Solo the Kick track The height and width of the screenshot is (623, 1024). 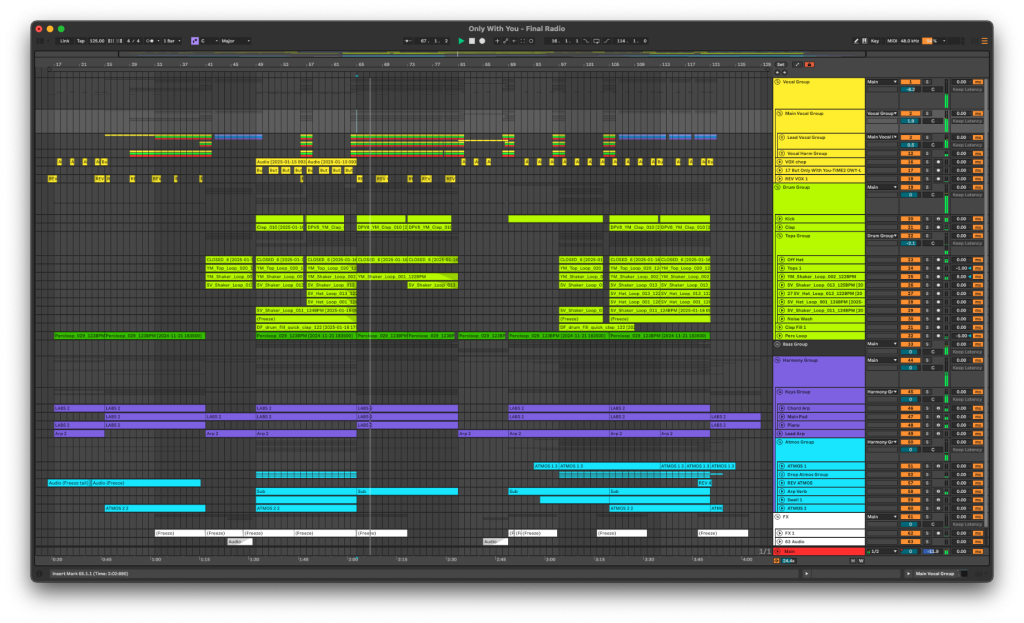click(x=926, y=218)
